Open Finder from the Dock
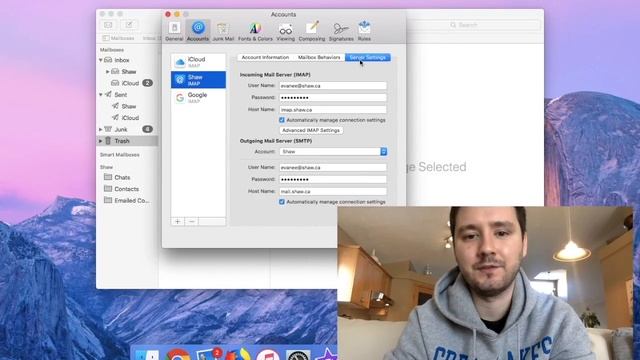Screen dimensions: 640x360 [147, 355]
